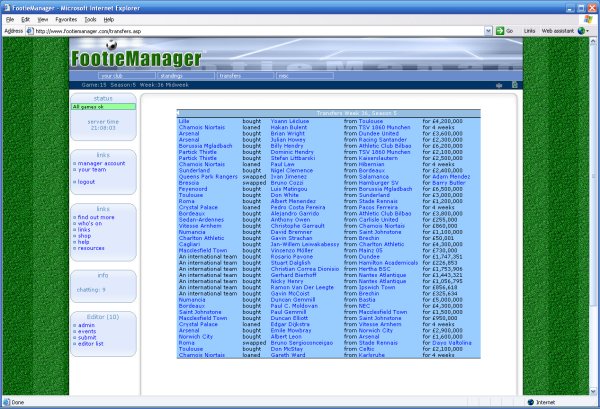Viewport: 600px width, 409px height.
Task: Open the 'resources' sidebar link
Action: pyautogui.click(x=91, y=248)
